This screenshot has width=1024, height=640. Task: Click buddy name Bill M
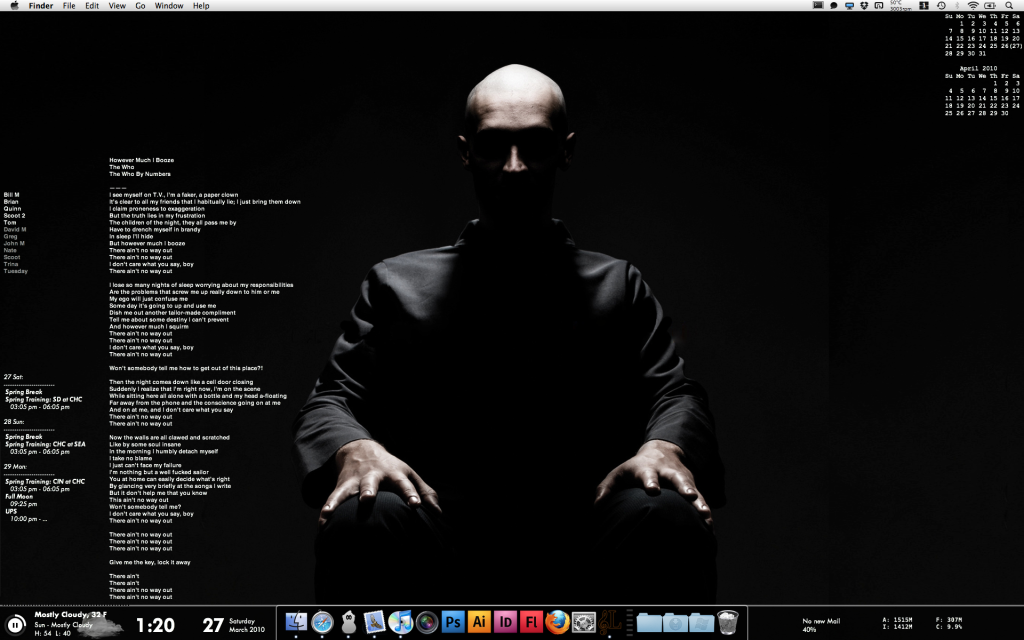click(12, 195)
